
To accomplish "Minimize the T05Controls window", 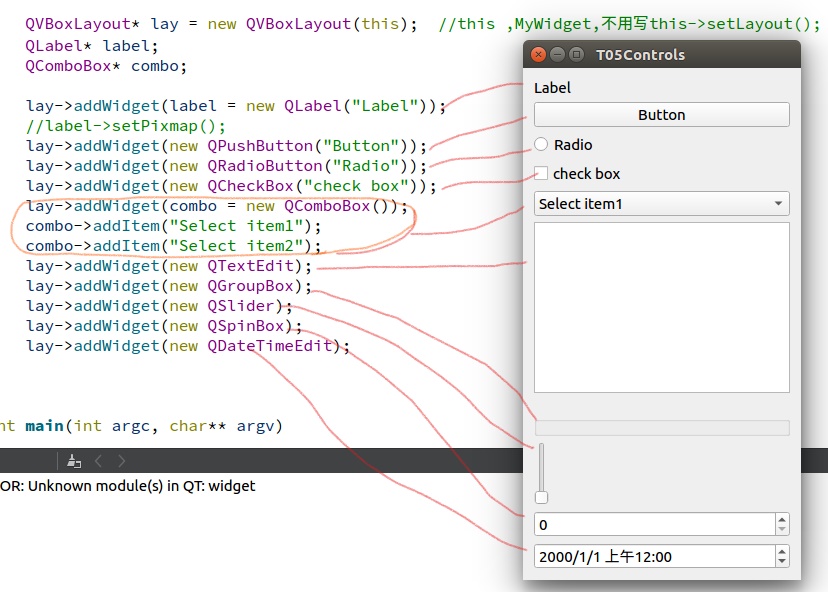I will [557, 54].
